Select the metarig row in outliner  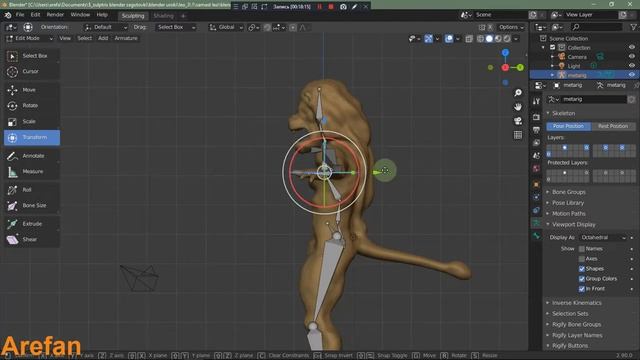tap(584, 75)
